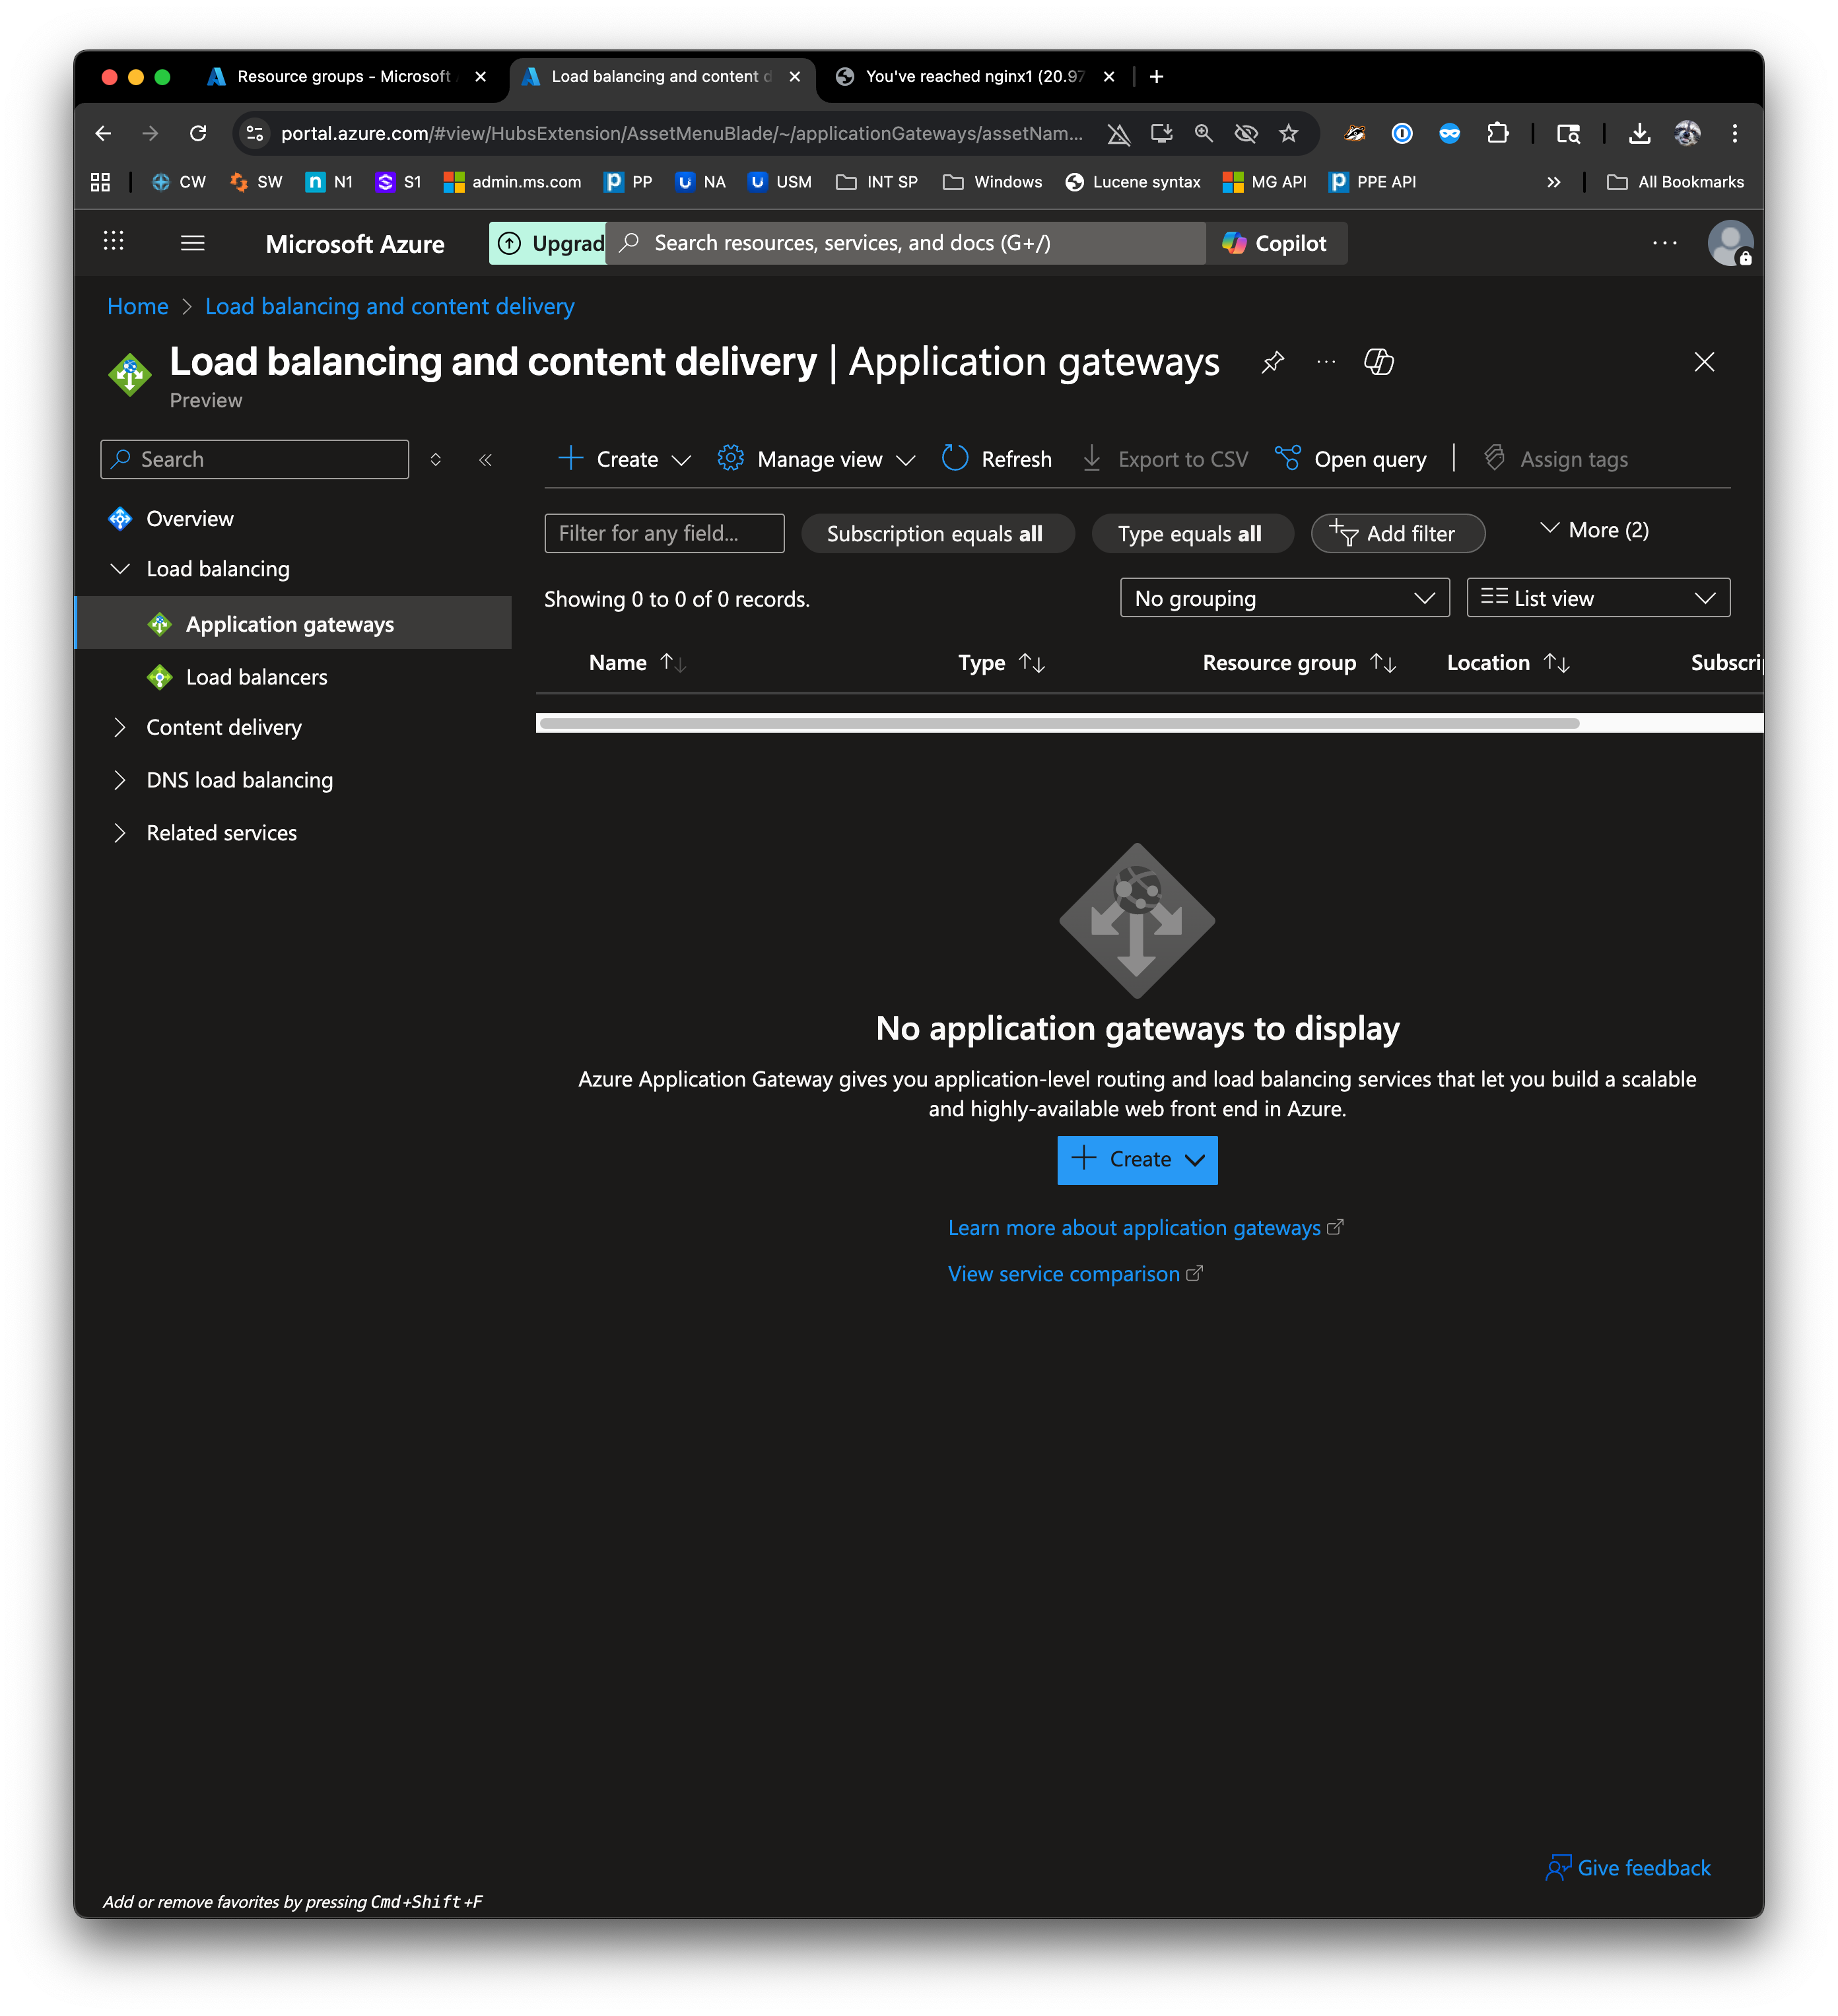Click the Open query icon
The height and width of the screenshot is (2016, 1838).
pos(1287,459)
